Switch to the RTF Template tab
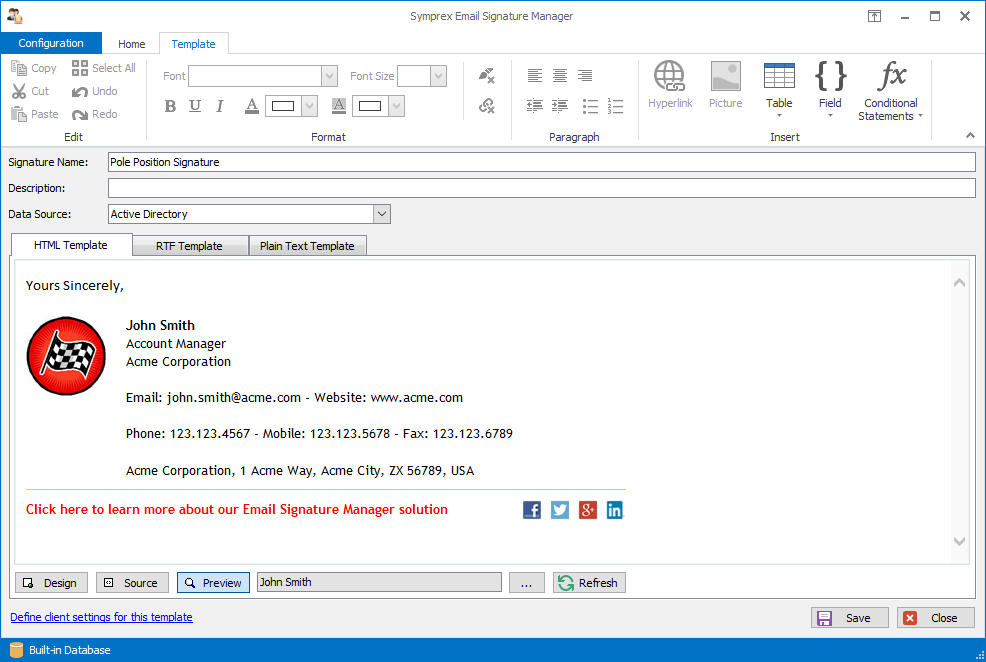 (189, 246)
